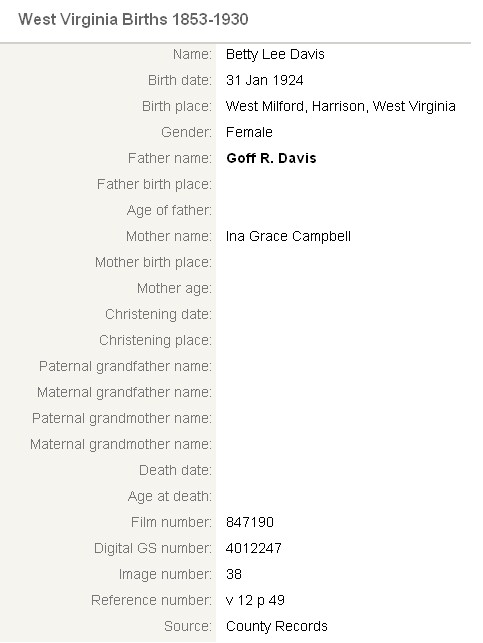Click film number 847190

point(250,522)
